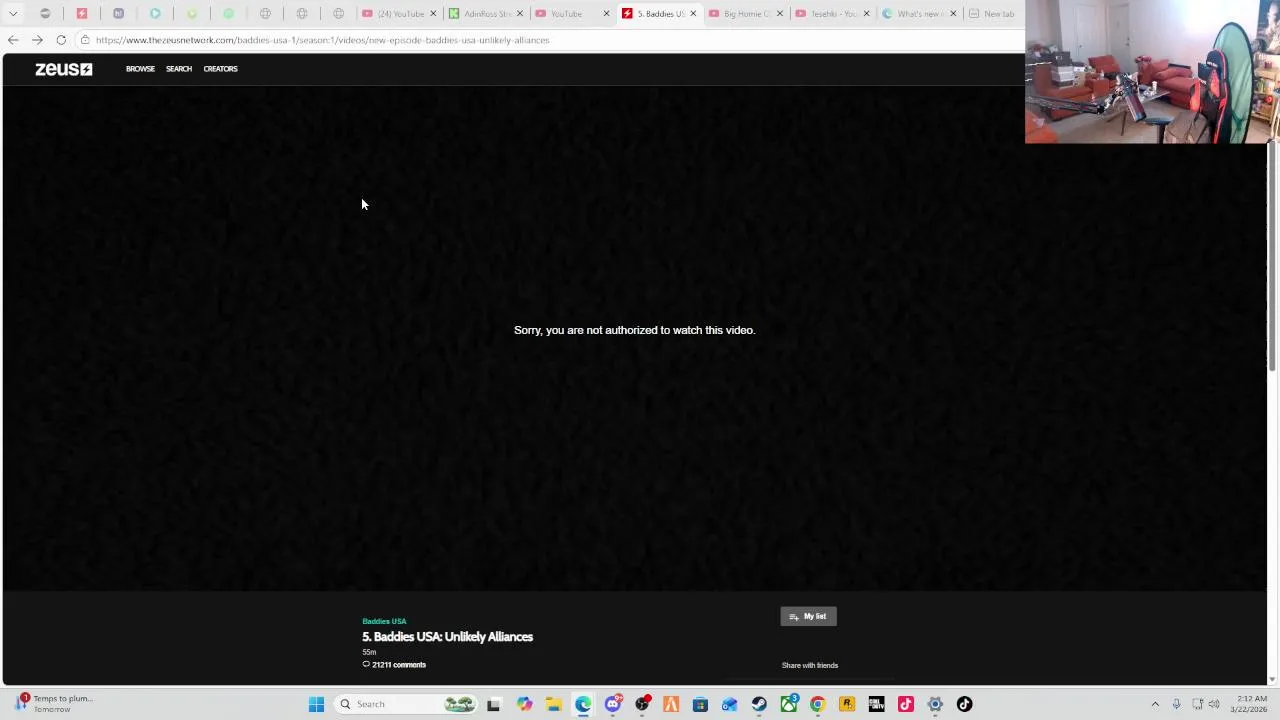Close the (24) YouTube tab

(433, 14)
